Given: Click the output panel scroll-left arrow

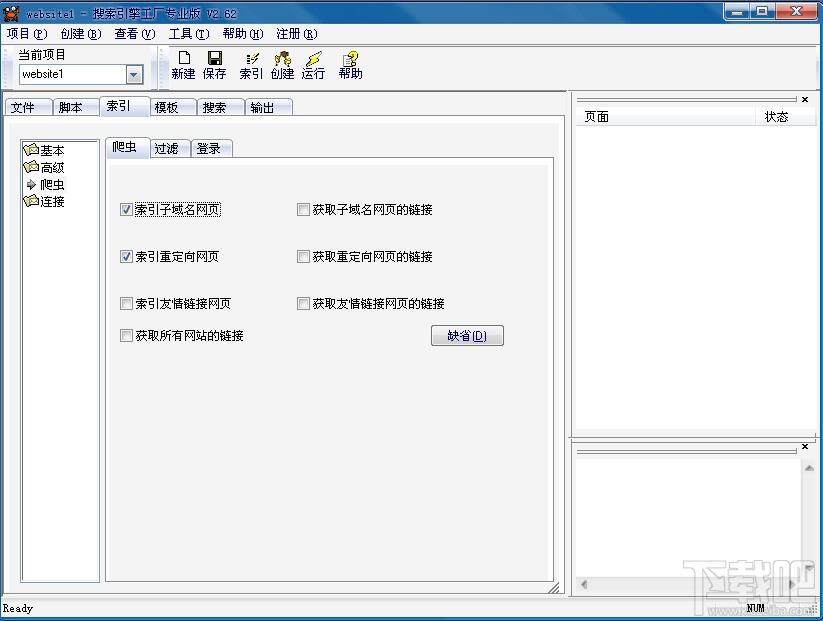Looking at the screenshot, I should pos(584,584).
